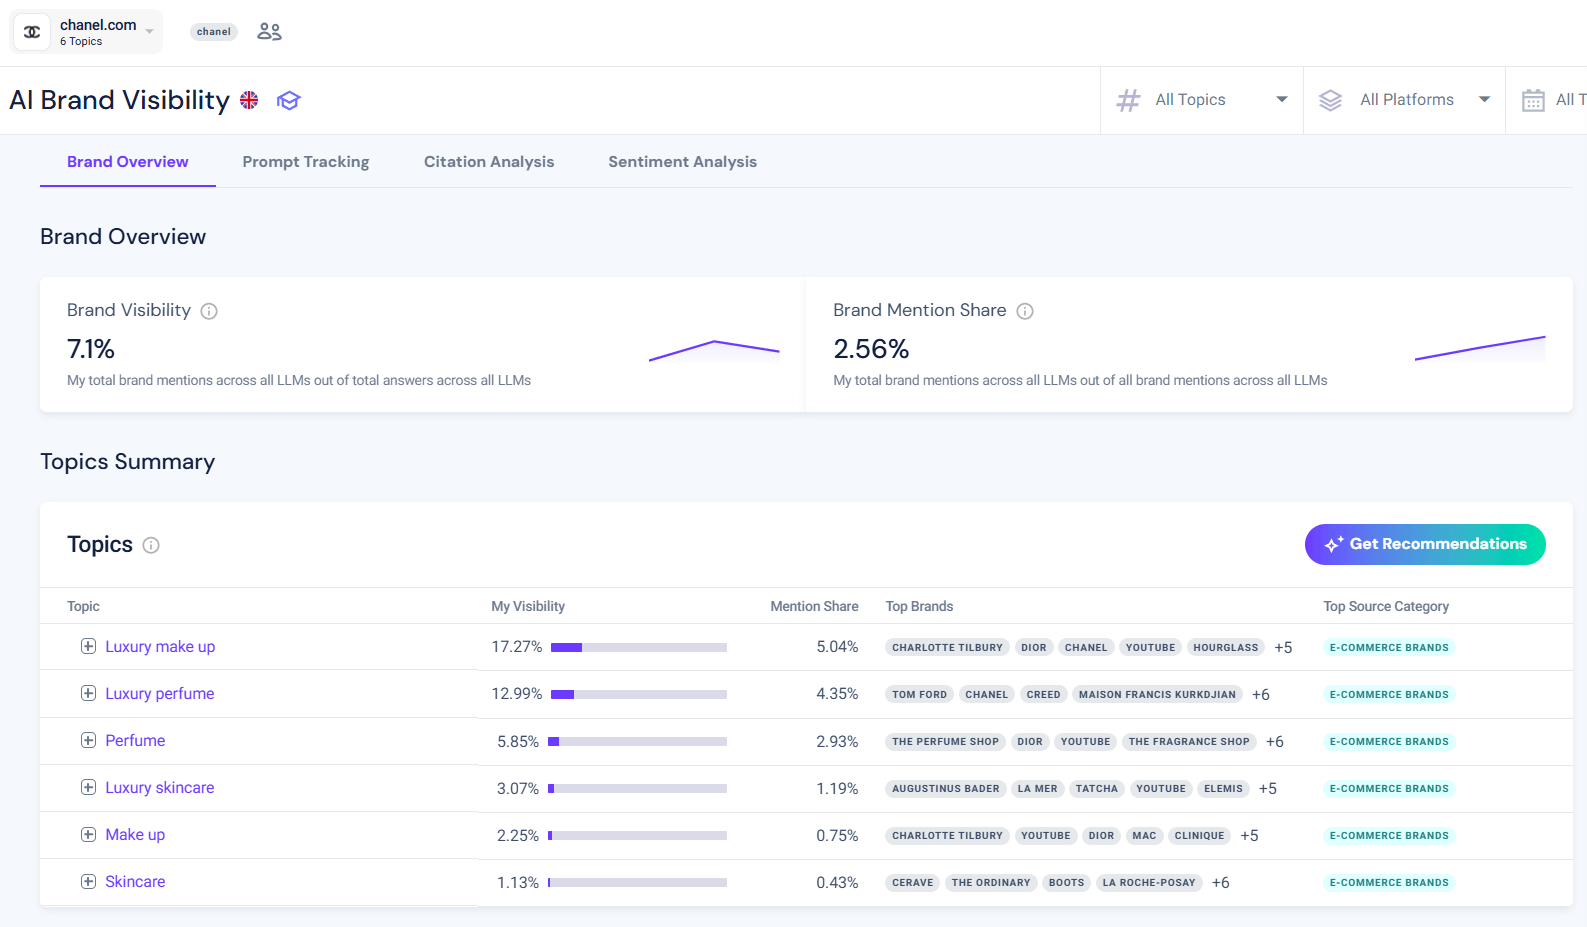Switch to the Sentiment Analysis tab
This screenshot has height=927, width=1587.
pyautogui.click(x=683, y=162)
